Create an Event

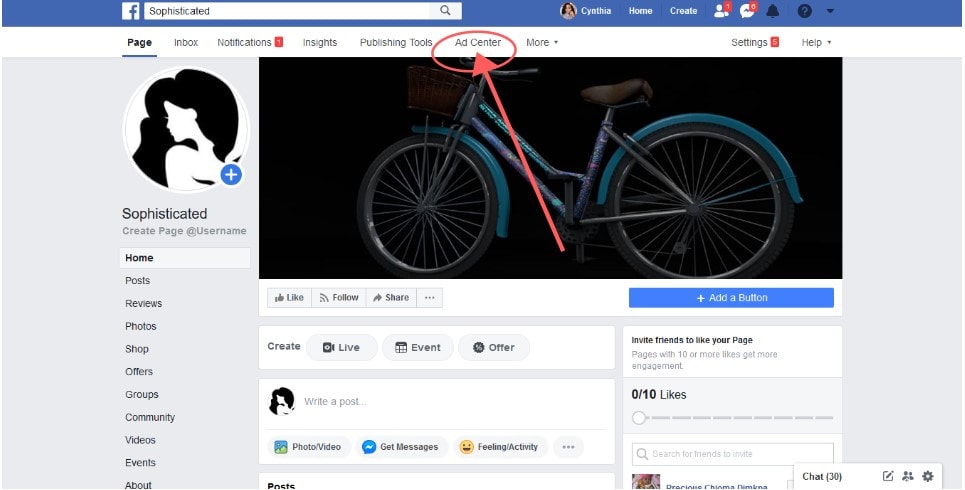418,347
